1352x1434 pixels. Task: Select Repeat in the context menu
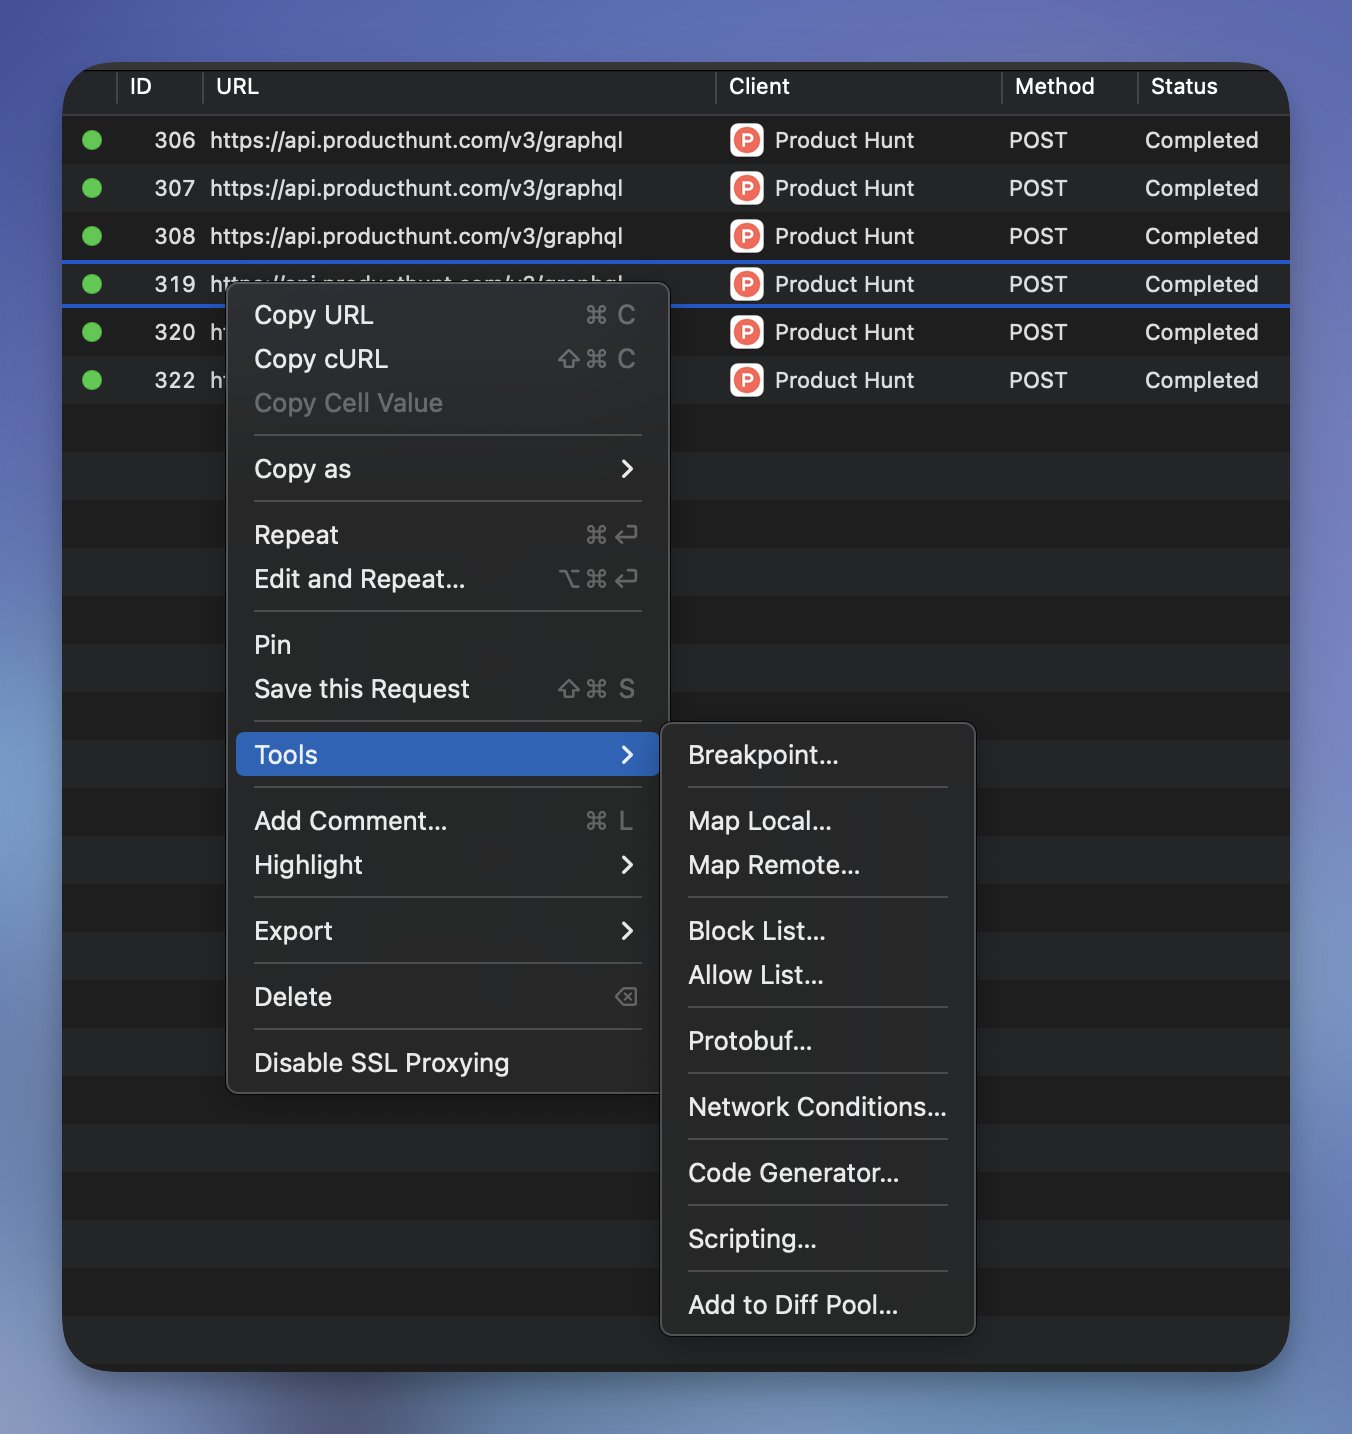[x=447, y=535]
